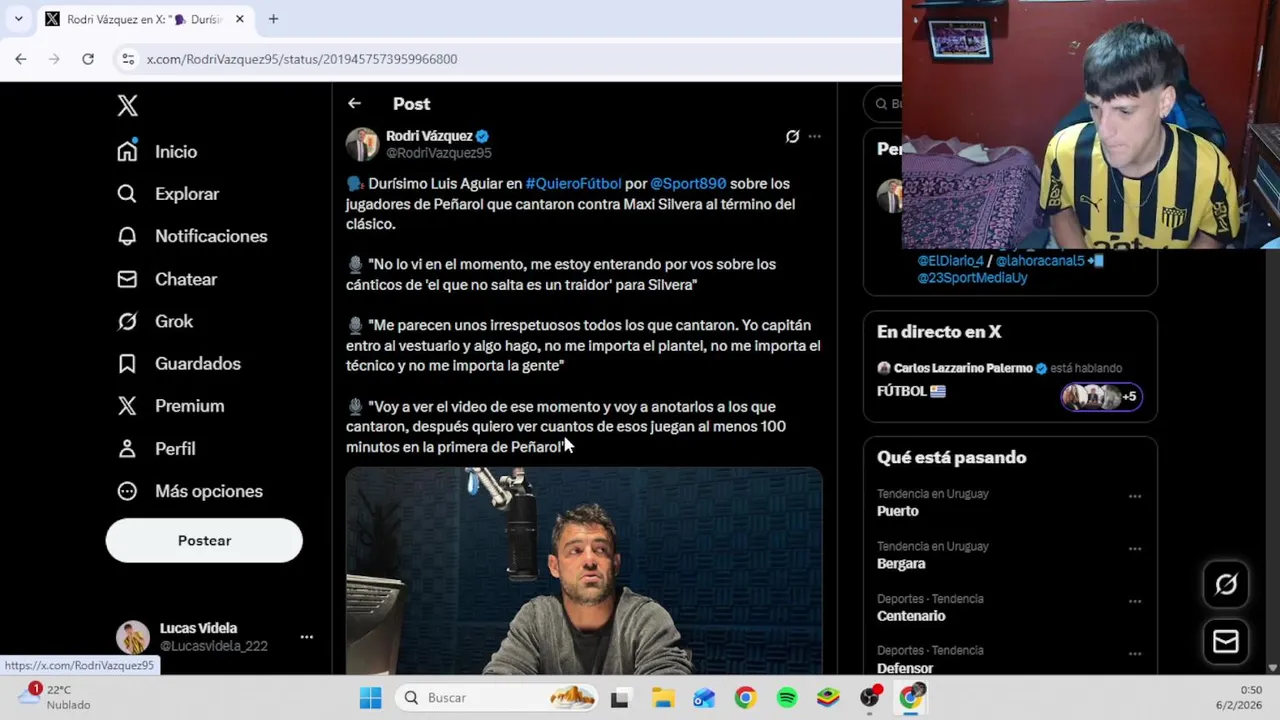
Task: Open Guardados bookmark icon
Action: click(x=127, y=364)
